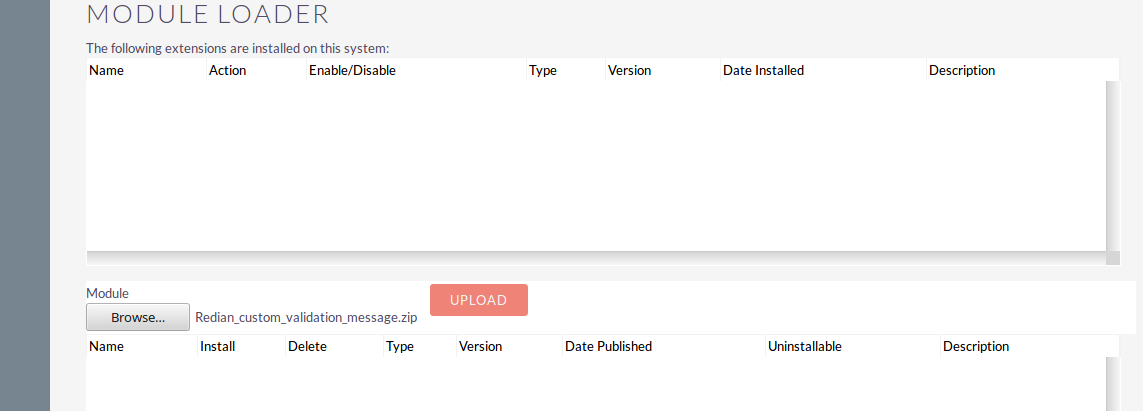Click the Version header in installed table
The width and height of the screenshot is (1143, 411).
pyautogui.click(x=629, y=71)
